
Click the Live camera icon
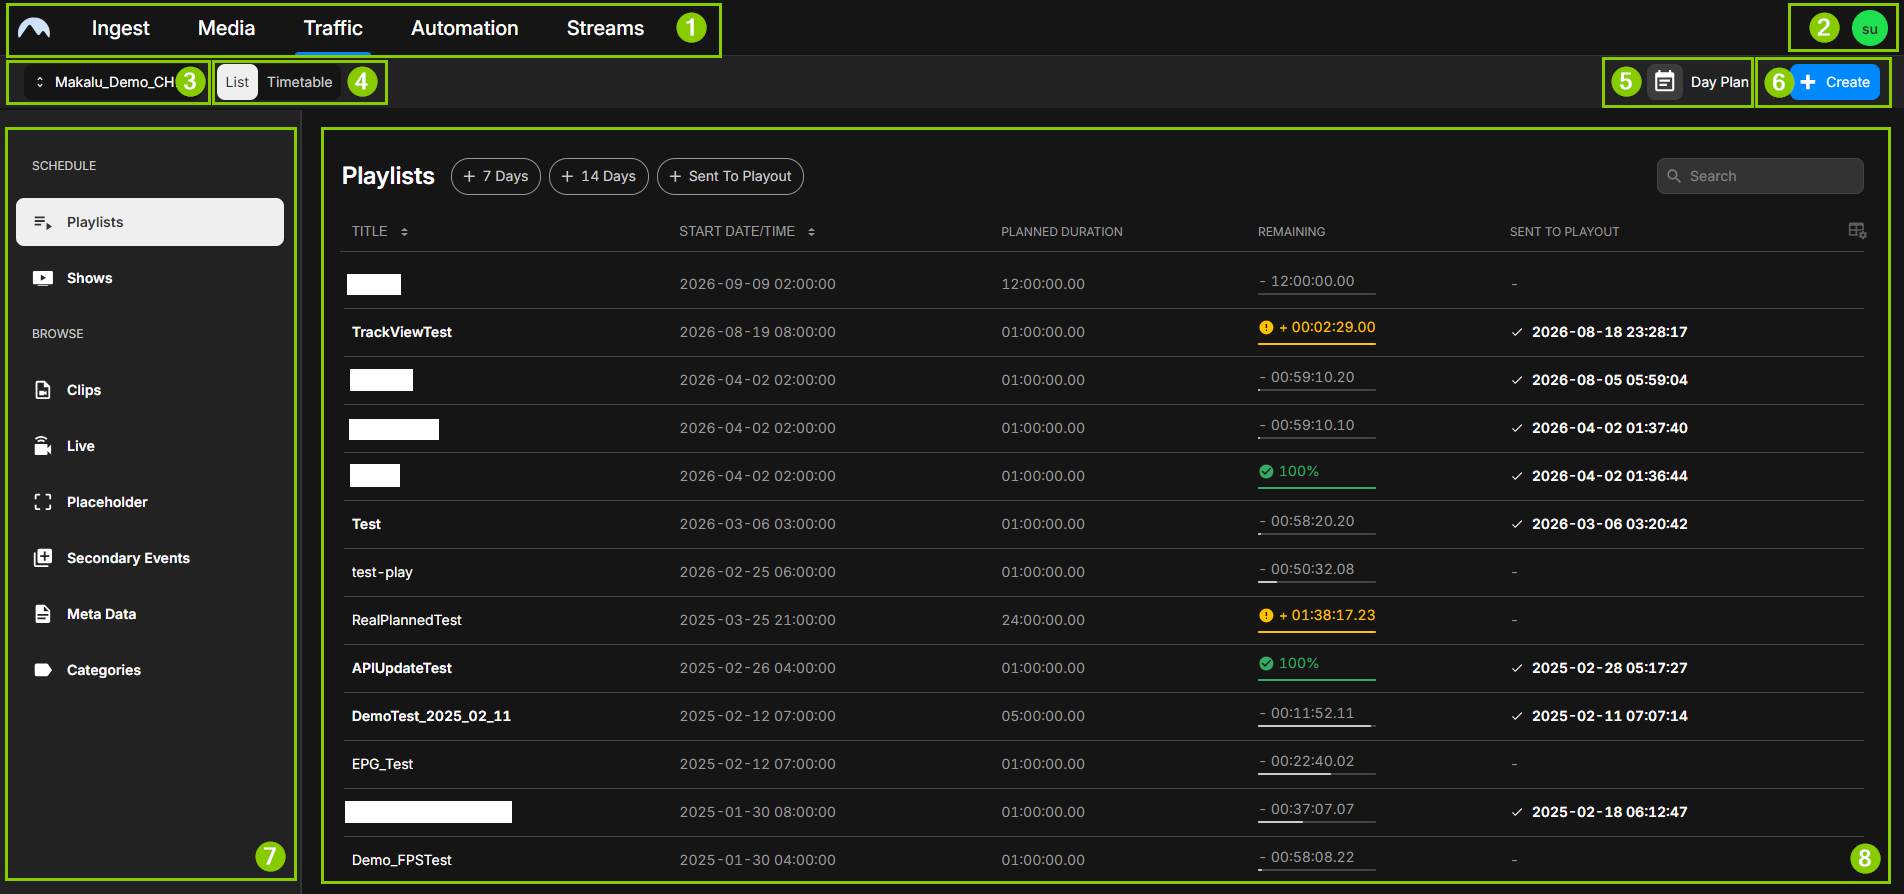click(x=43, y=446)
